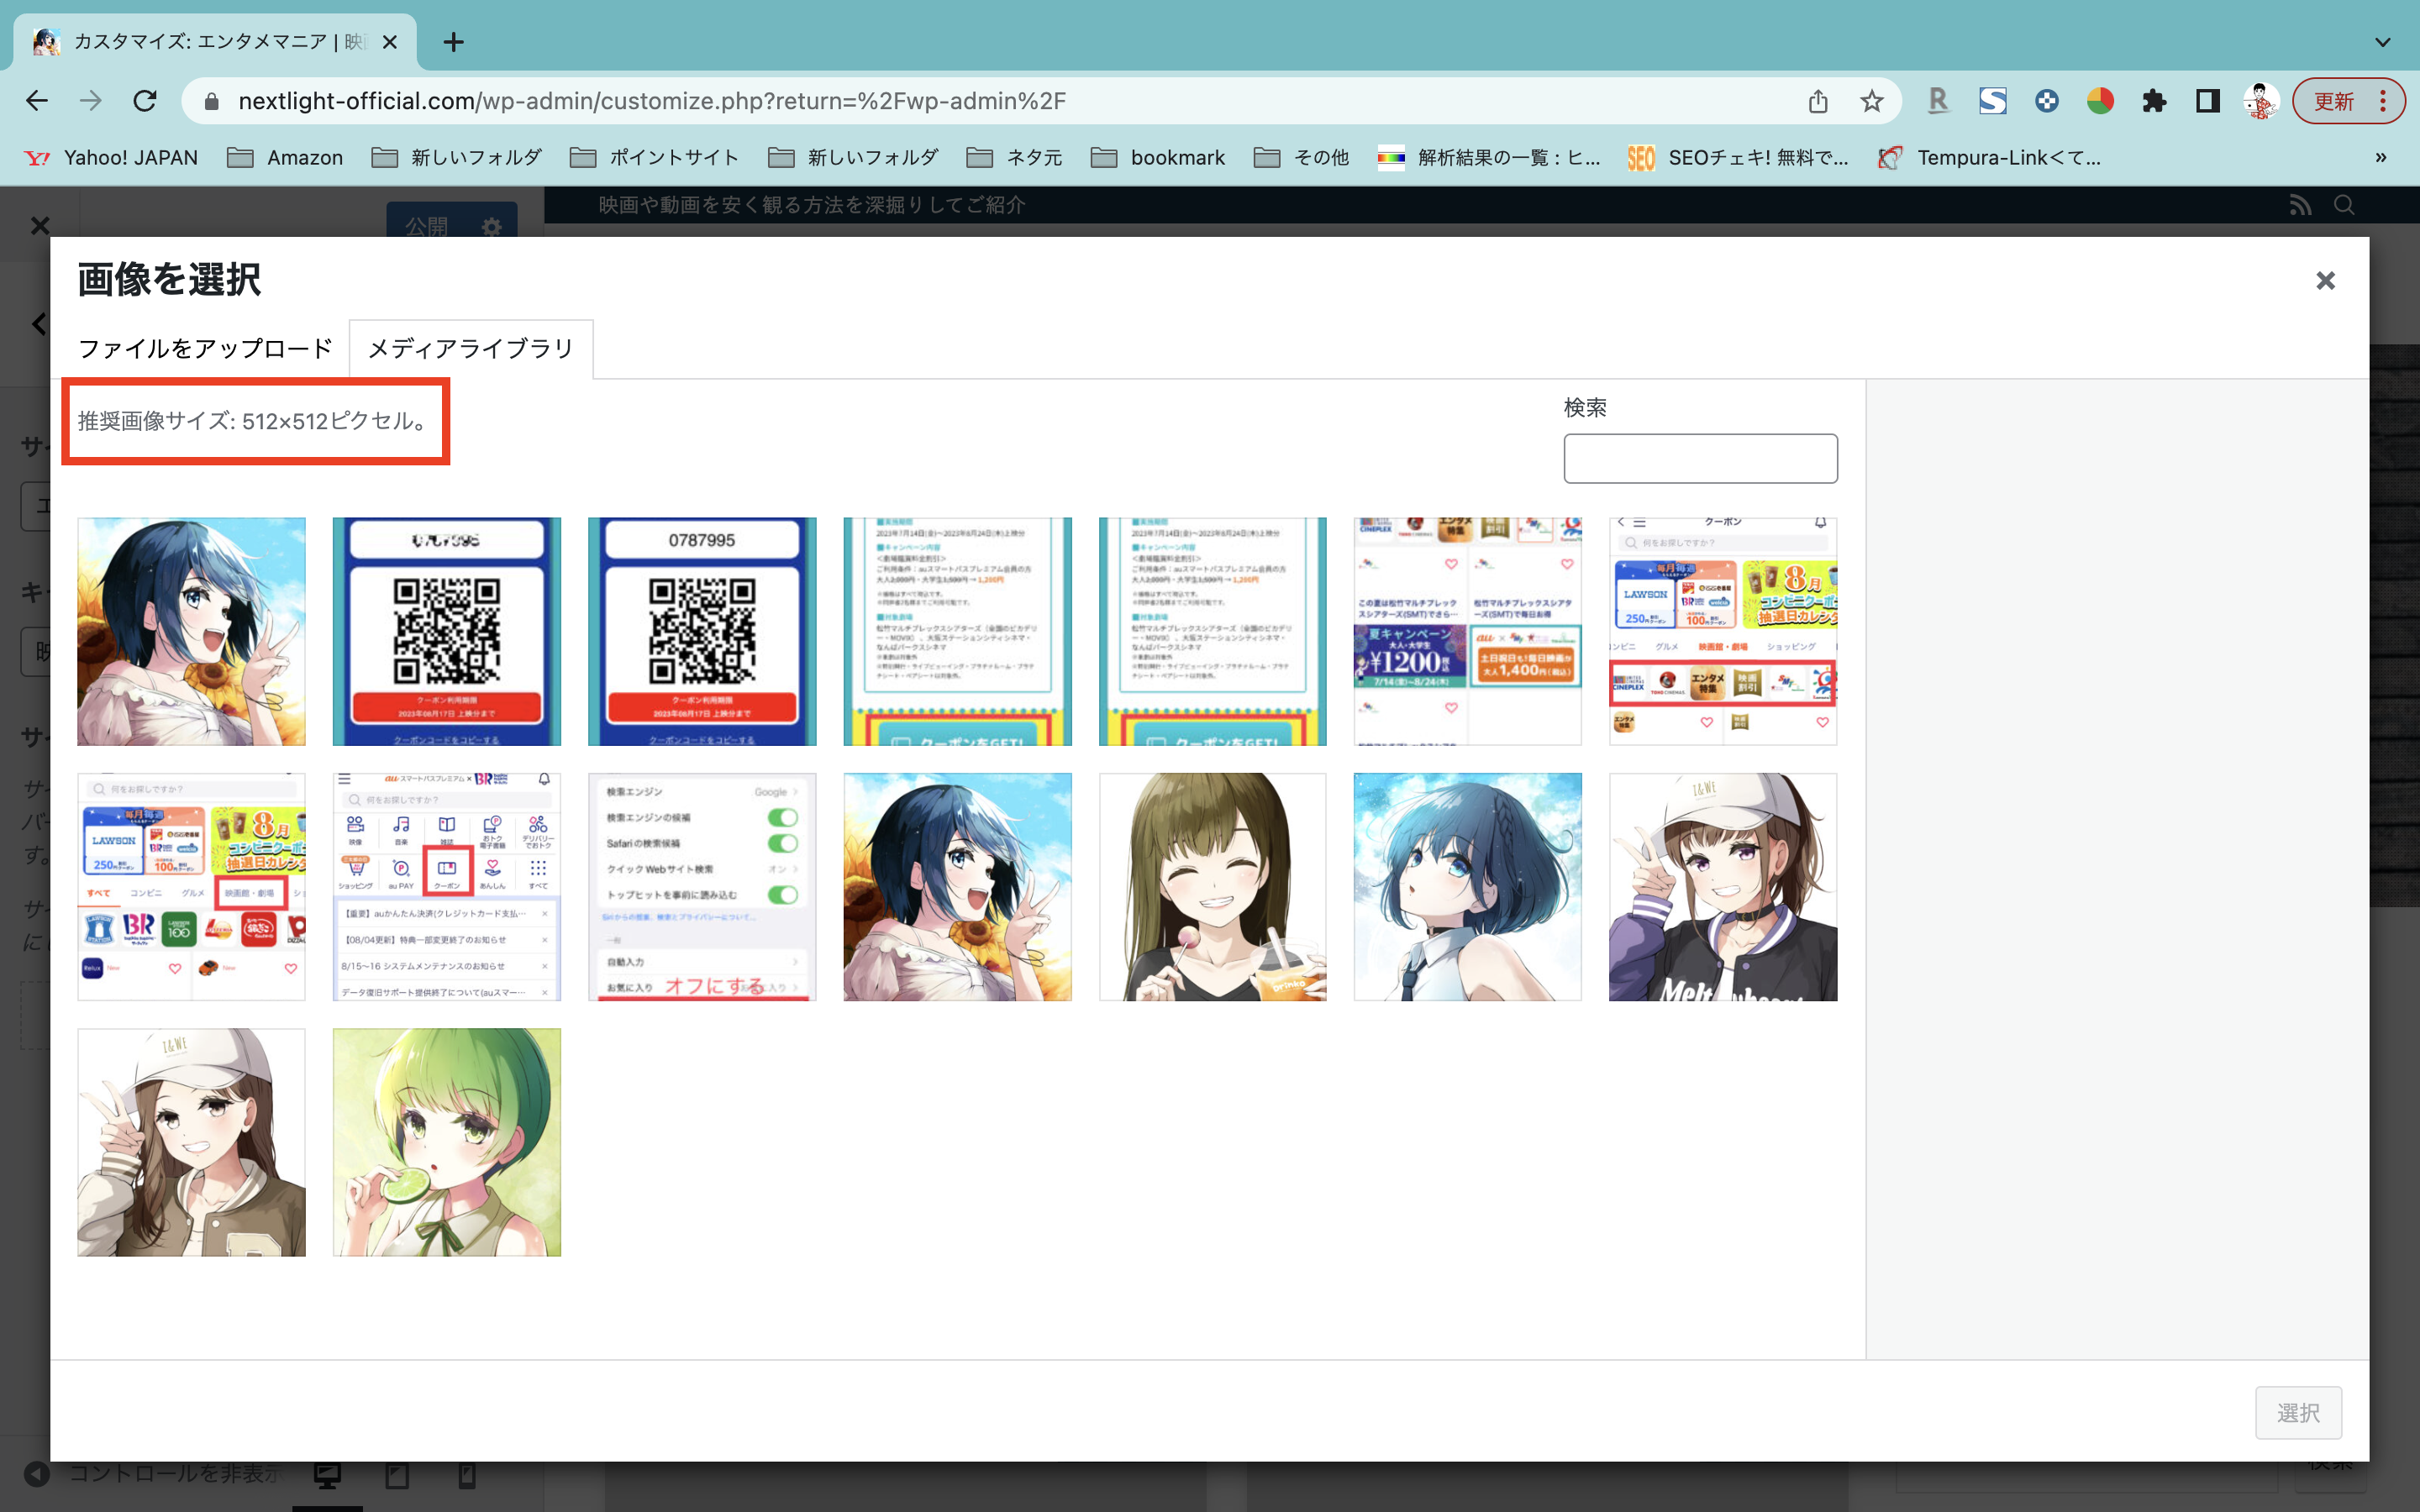Close the image selection dialog
Image resolution: width=2420 pixels, height=1512 pixels.
coord(2325,281)
